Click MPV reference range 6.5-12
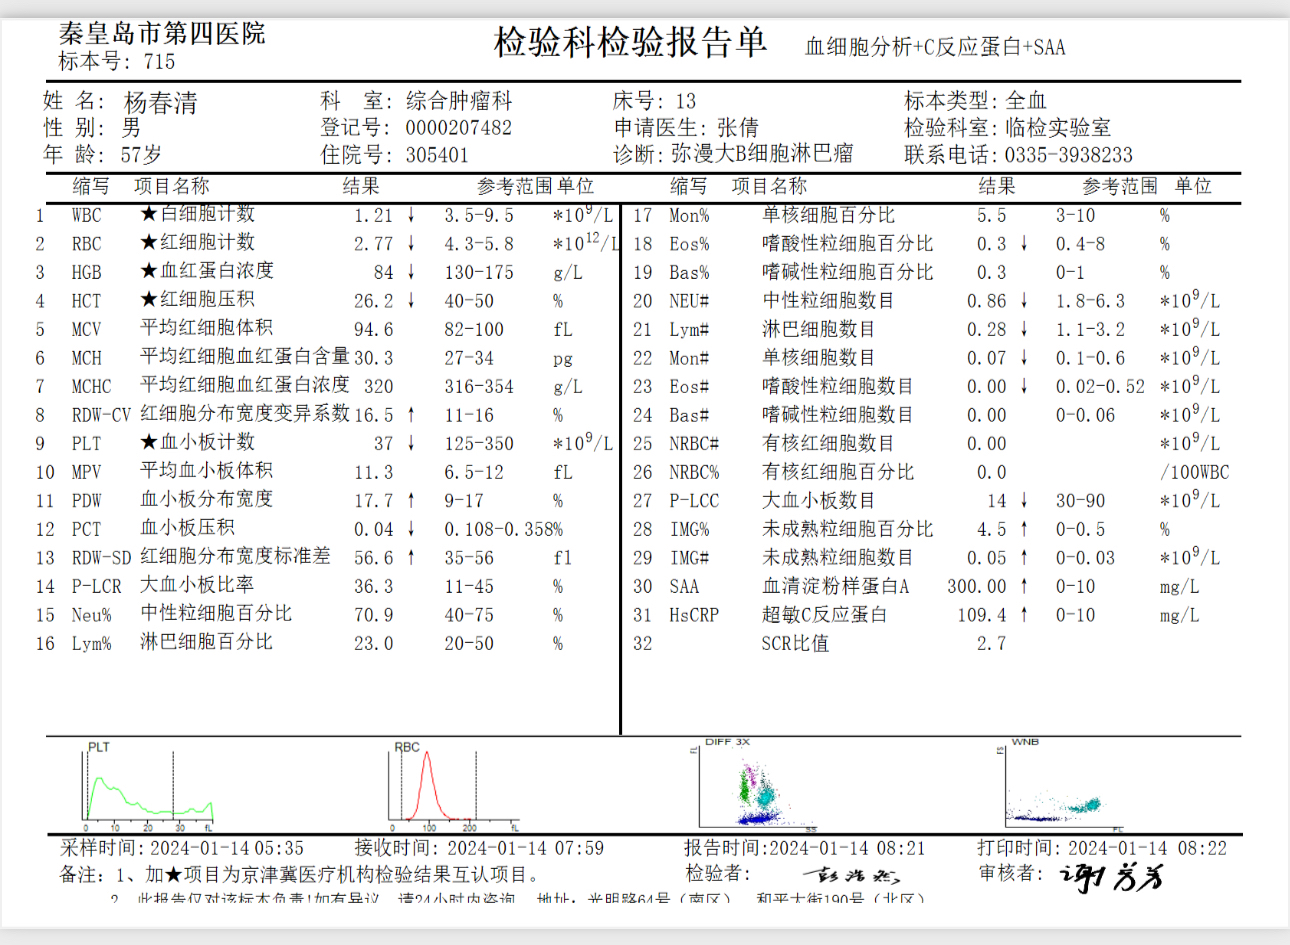The width and height of the screenshot is (1290, 945). point(474,472)
